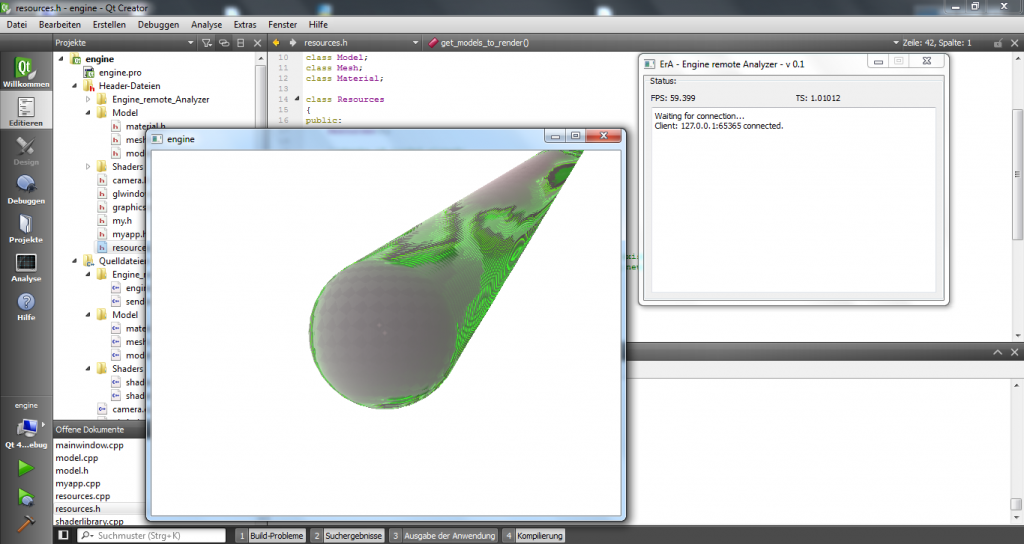Screen dimensions: 1024x544
Task: Open the Extras menu
Action: tap(245, 24)
